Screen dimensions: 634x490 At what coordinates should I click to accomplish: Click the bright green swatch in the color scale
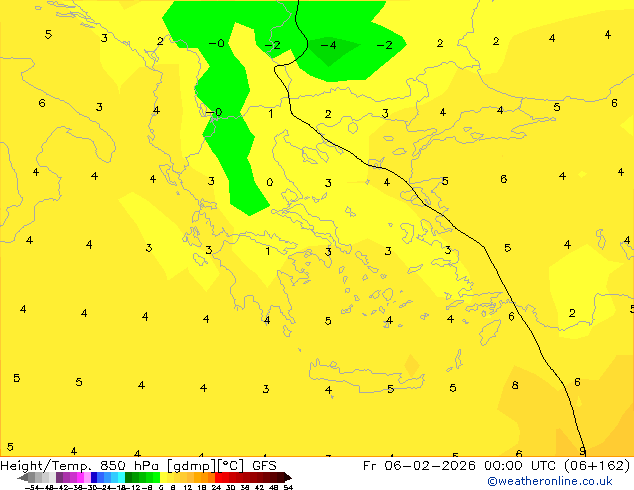click(156, 478)
